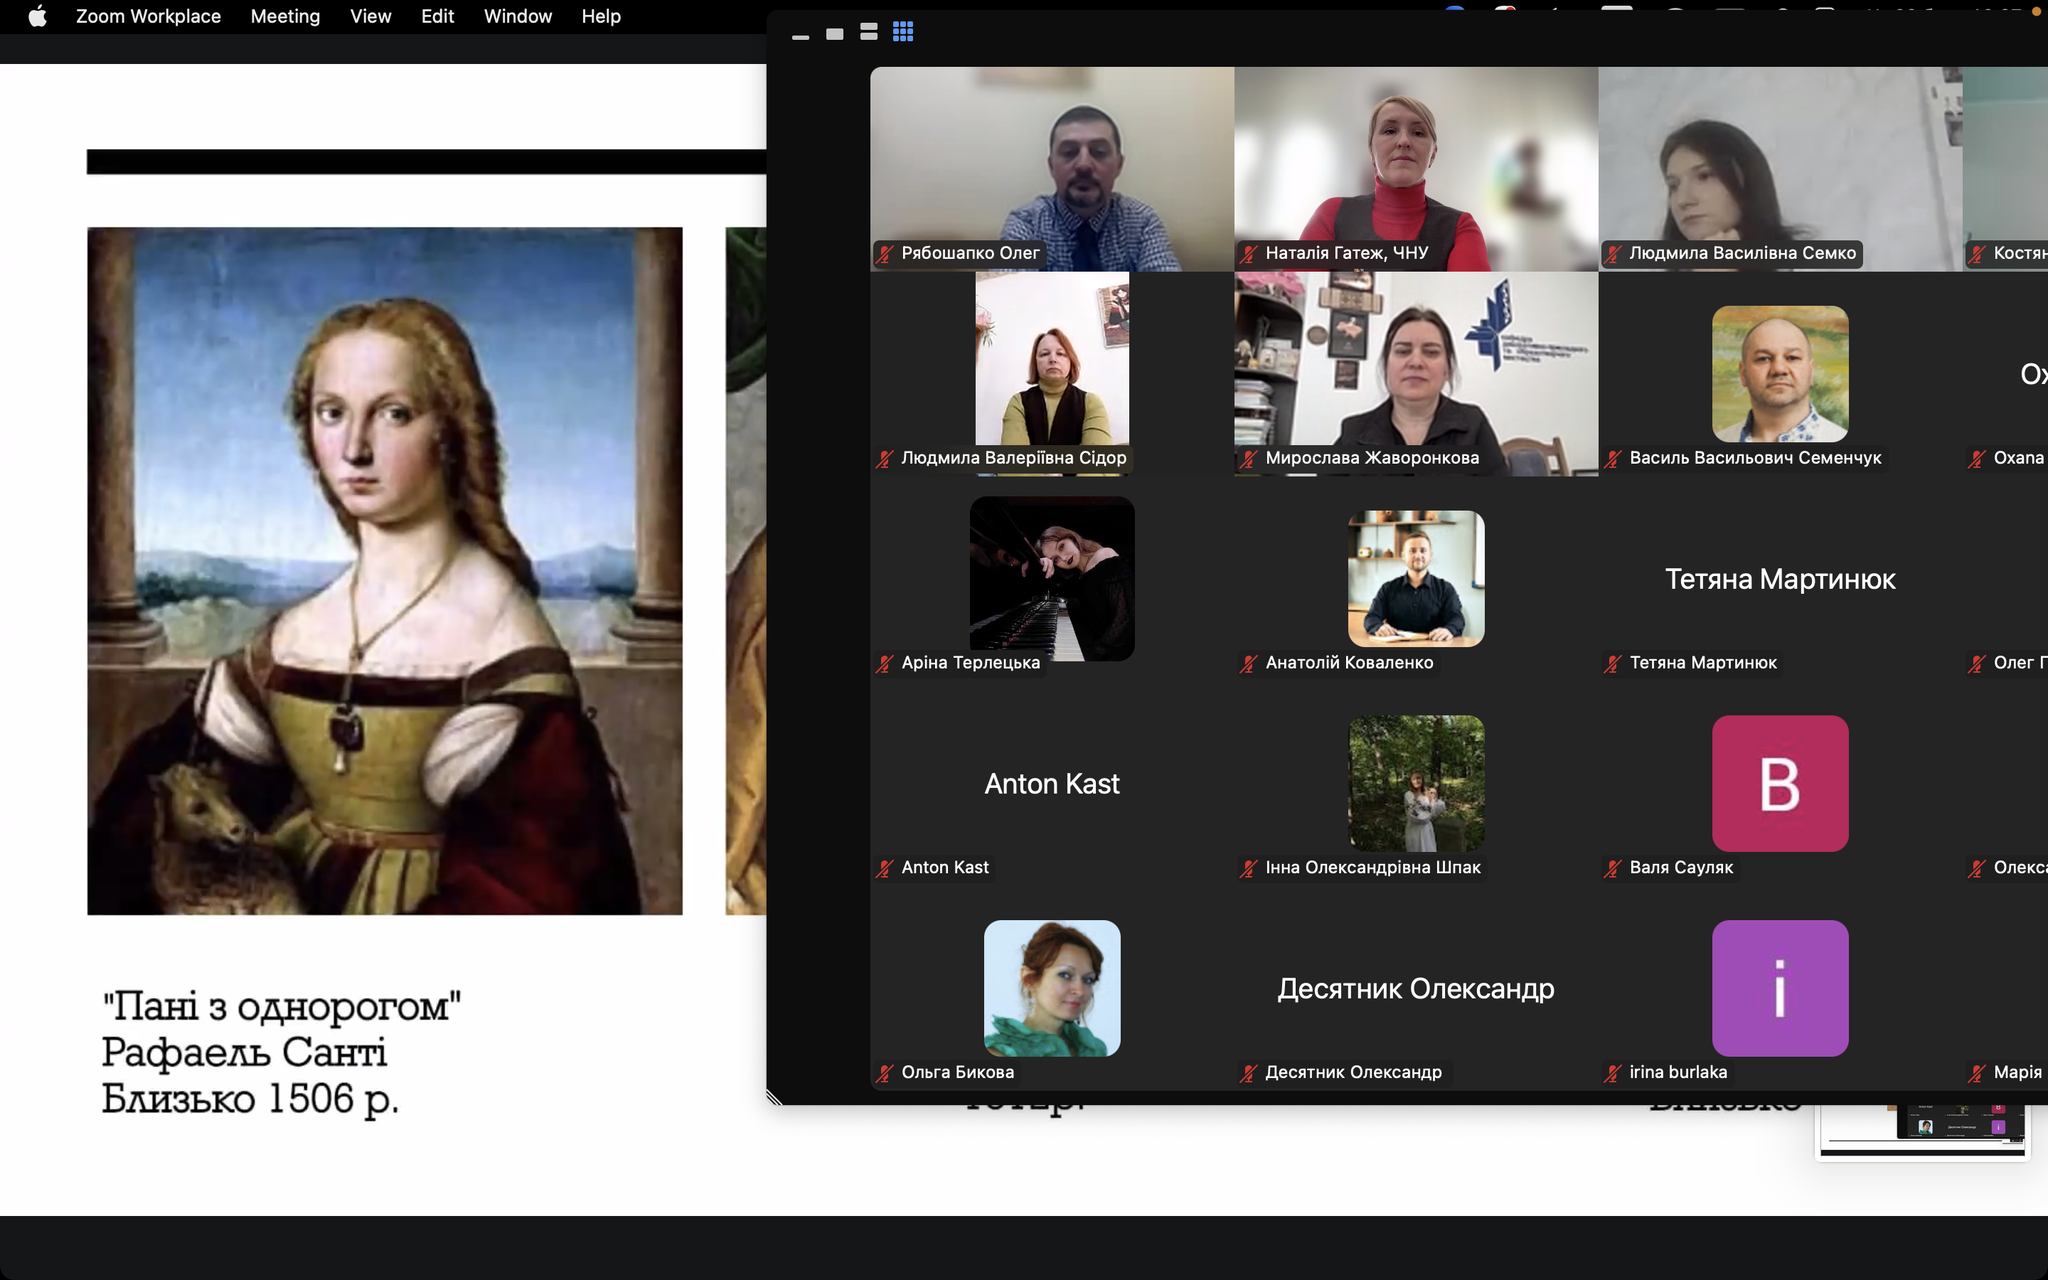2048x1280 pixels.
Task: Open the Meeting menu
Action: click(285, 16)
